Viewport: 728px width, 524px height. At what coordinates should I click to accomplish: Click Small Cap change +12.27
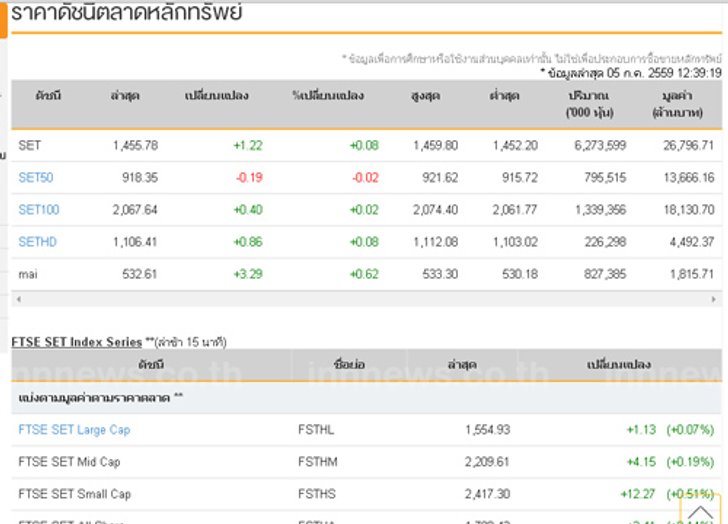638,494
